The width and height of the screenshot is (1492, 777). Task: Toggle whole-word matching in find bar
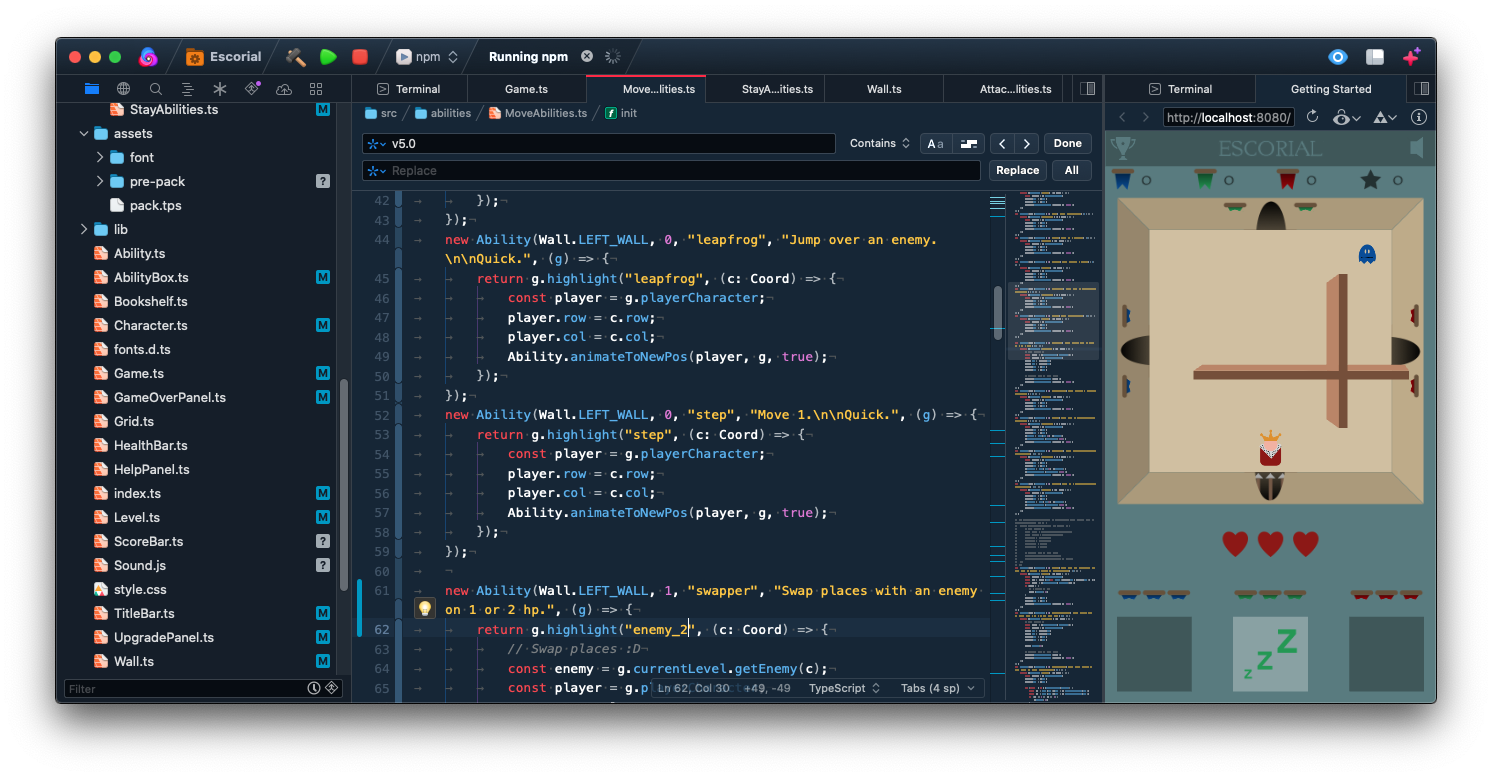click(968, 144)
